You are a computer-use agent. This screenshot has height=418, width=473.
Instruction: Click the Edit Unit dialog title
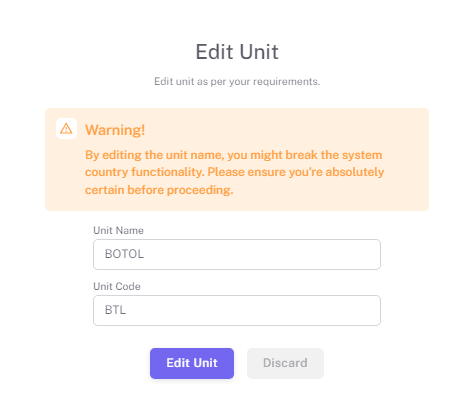coord(237,52)
